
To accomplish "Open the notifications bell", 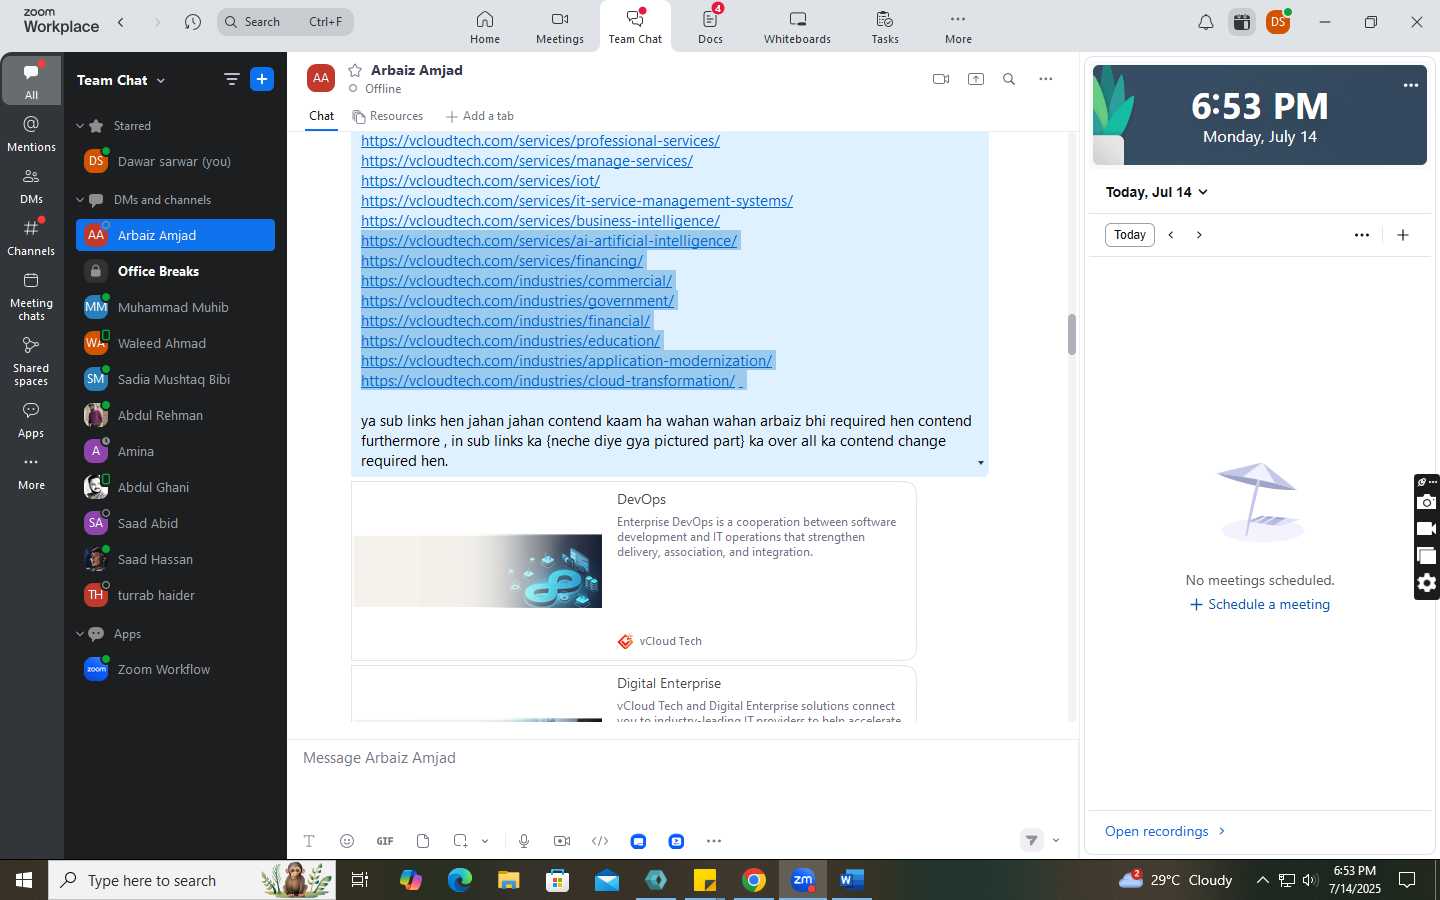I will (x=1206, y=22).
